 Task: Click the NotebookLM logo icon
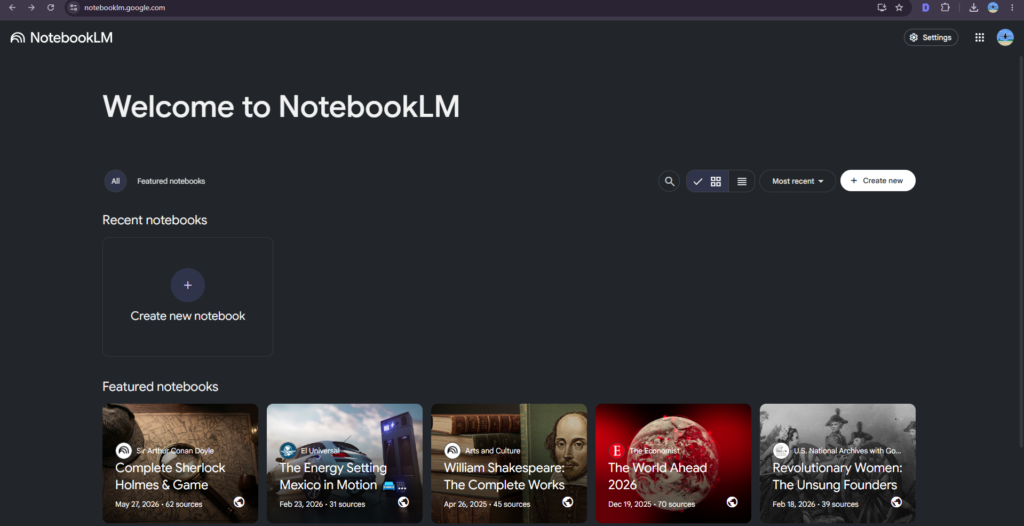[18, 38]
